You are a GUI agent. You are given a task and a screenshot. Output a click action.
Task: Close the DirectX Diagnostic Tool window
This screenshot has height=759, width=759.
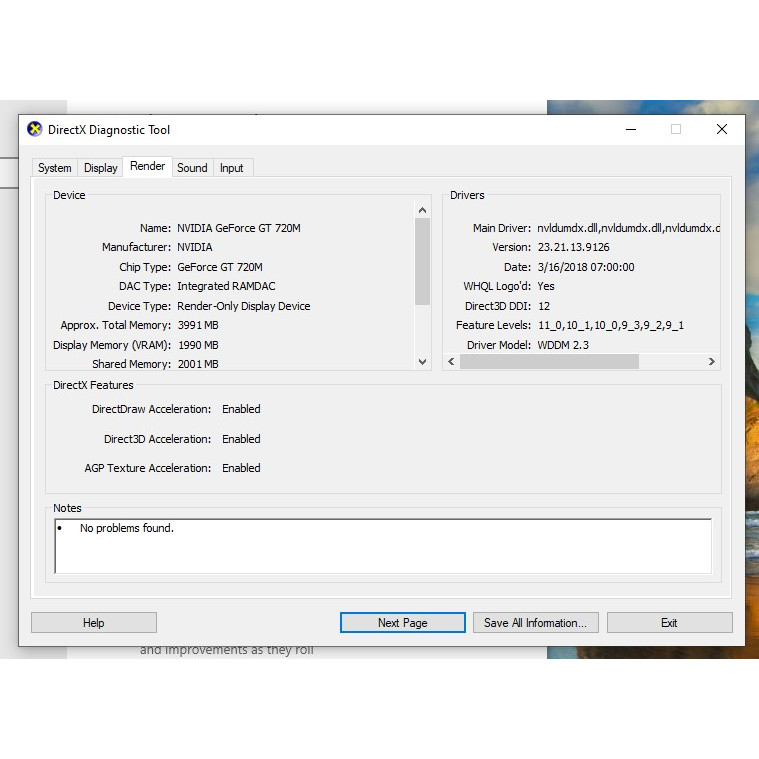click(x=722, y=129)
